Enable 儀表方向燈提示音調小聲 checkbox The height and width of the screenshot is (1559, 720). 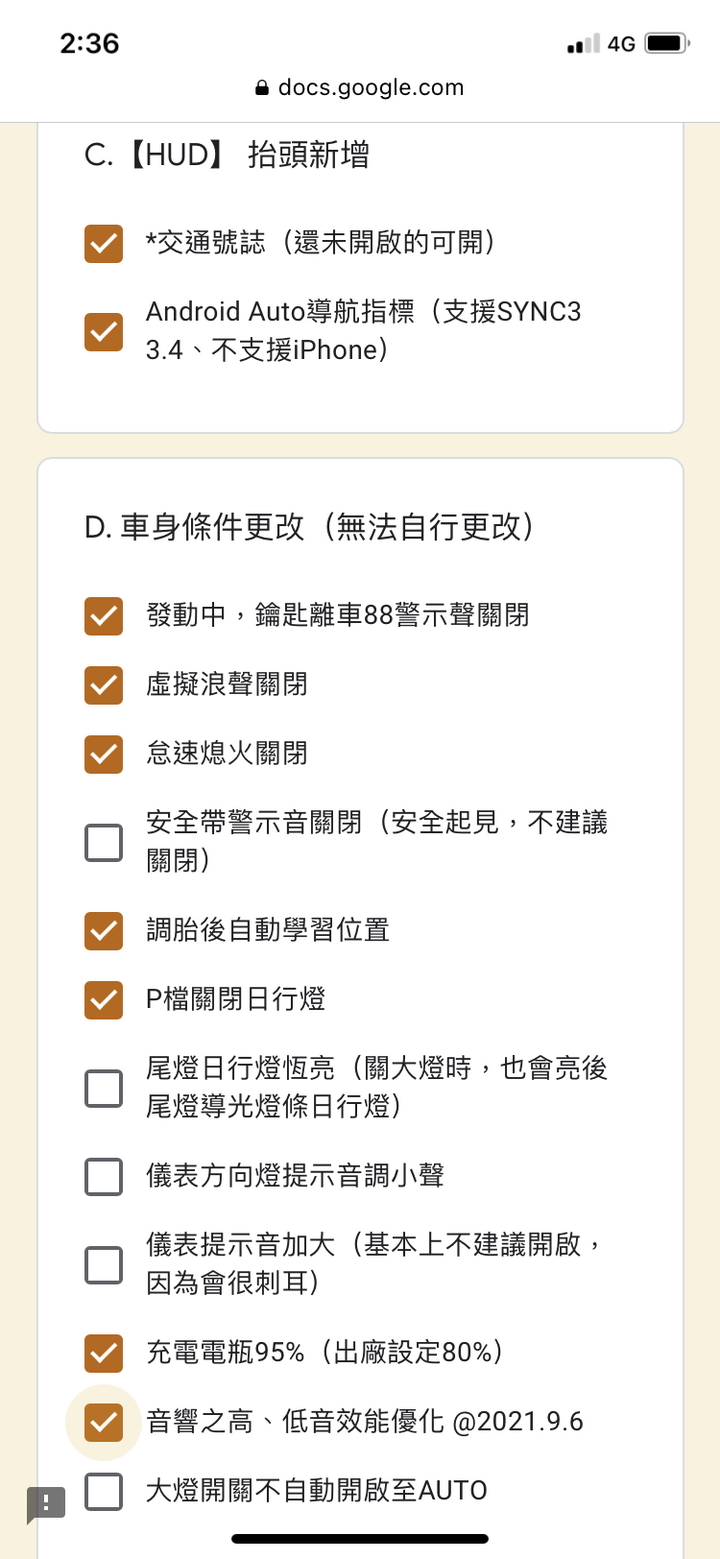click(104, 1177)
